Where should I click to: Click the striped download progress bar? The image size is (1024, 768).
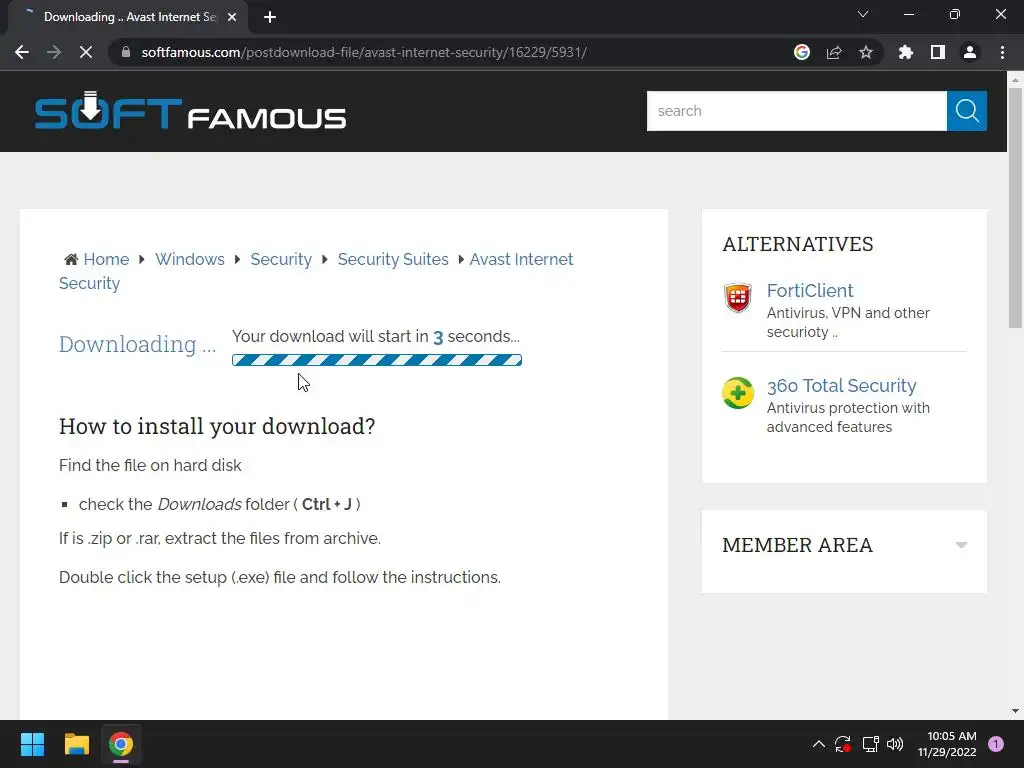pyautogui.click(x=377, y=360)
